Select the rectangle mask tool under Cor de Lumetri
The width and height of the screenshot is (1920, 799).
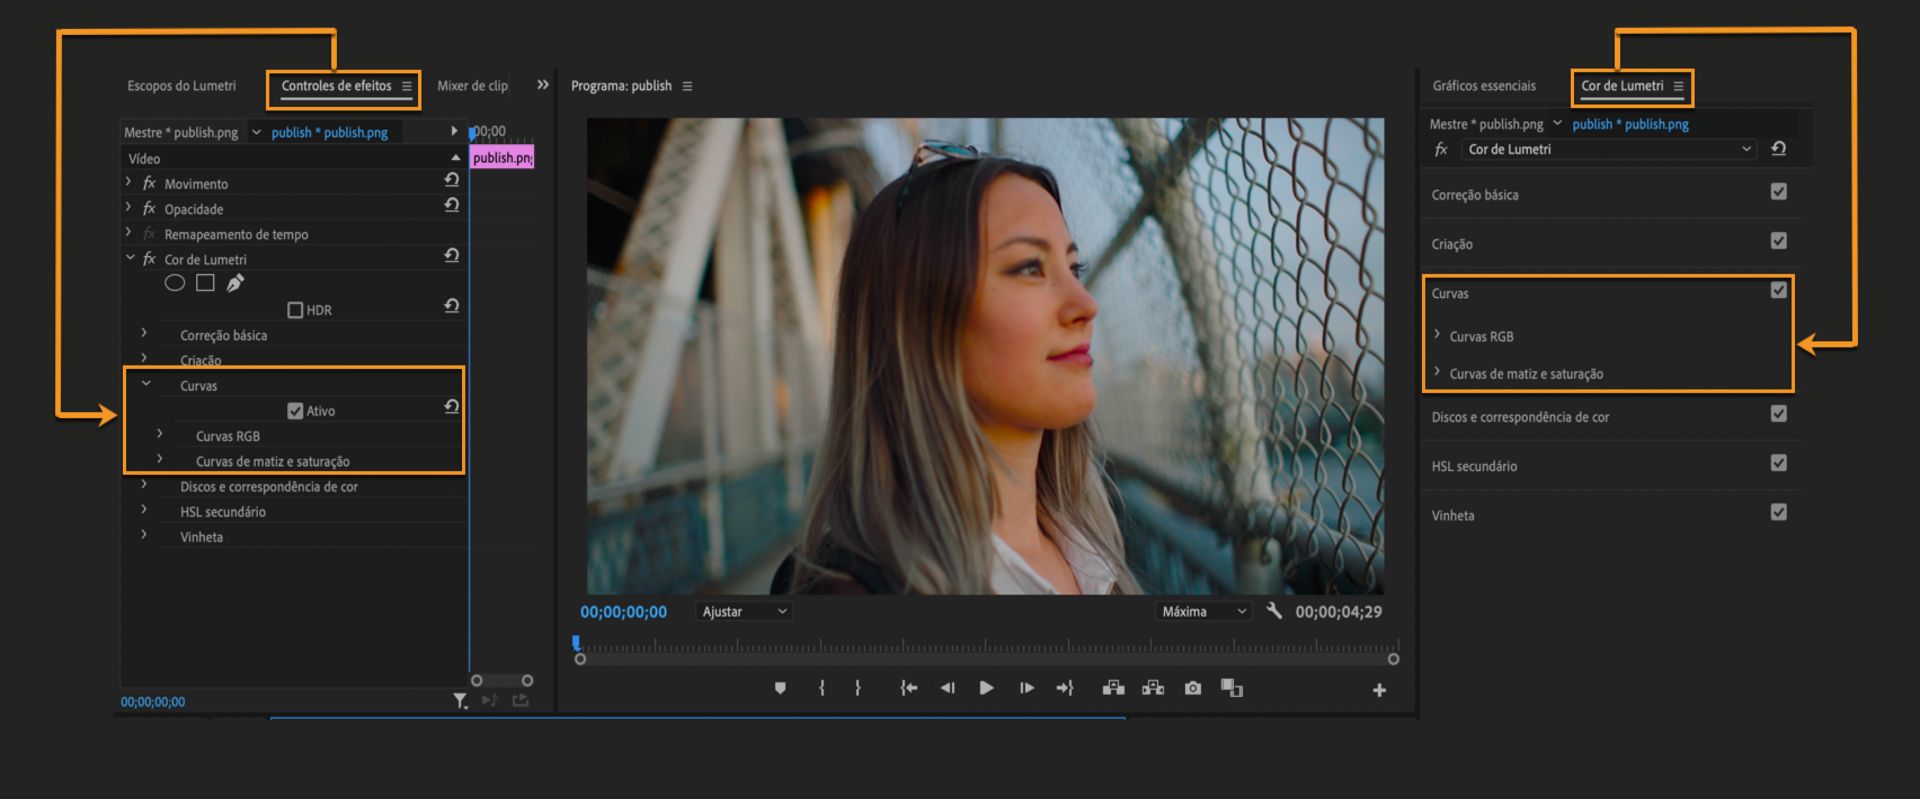click(205, 283)
